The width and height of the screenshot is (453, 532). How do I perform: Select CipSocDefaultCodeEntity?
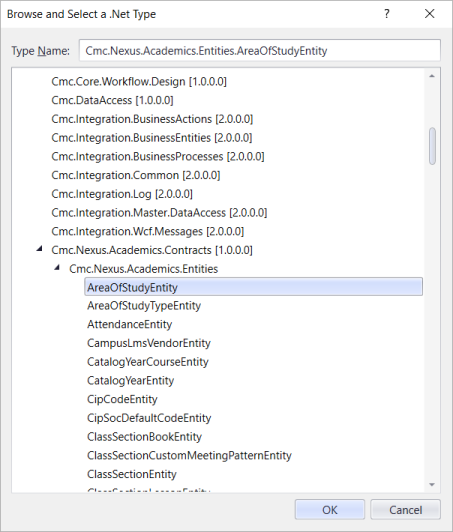pos(149,418)
